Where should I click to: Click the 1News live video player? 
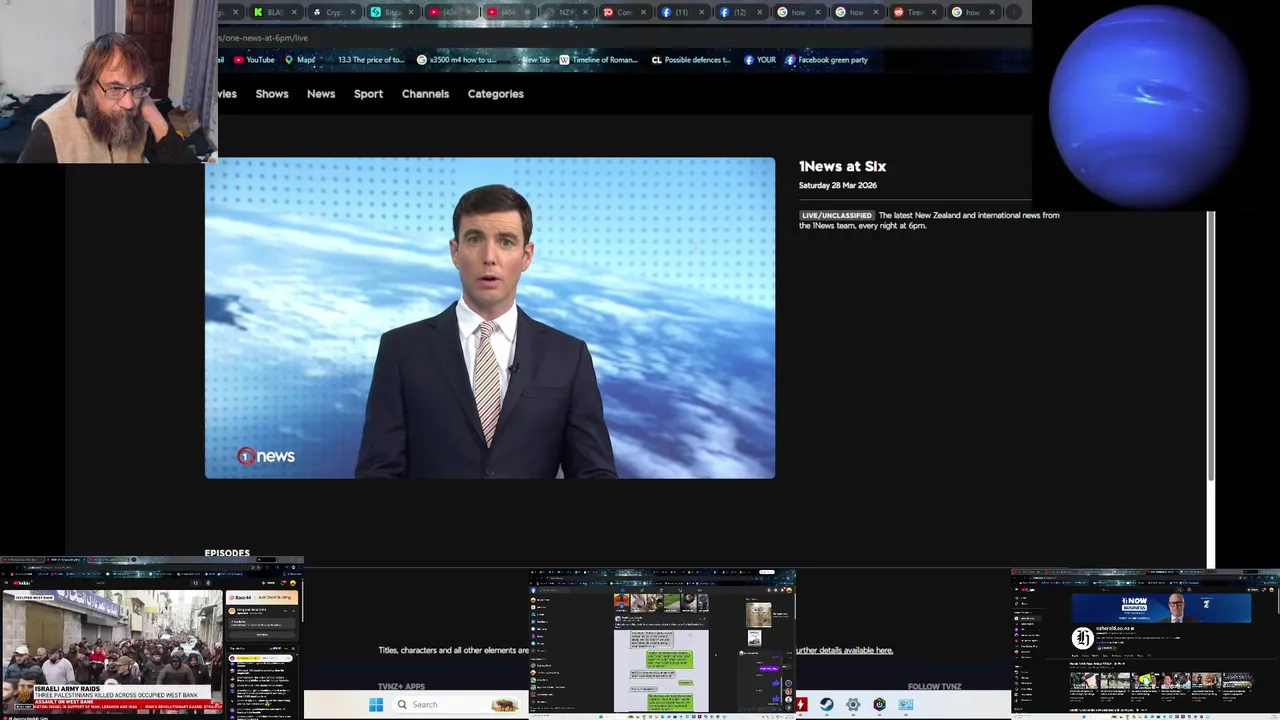490,318
